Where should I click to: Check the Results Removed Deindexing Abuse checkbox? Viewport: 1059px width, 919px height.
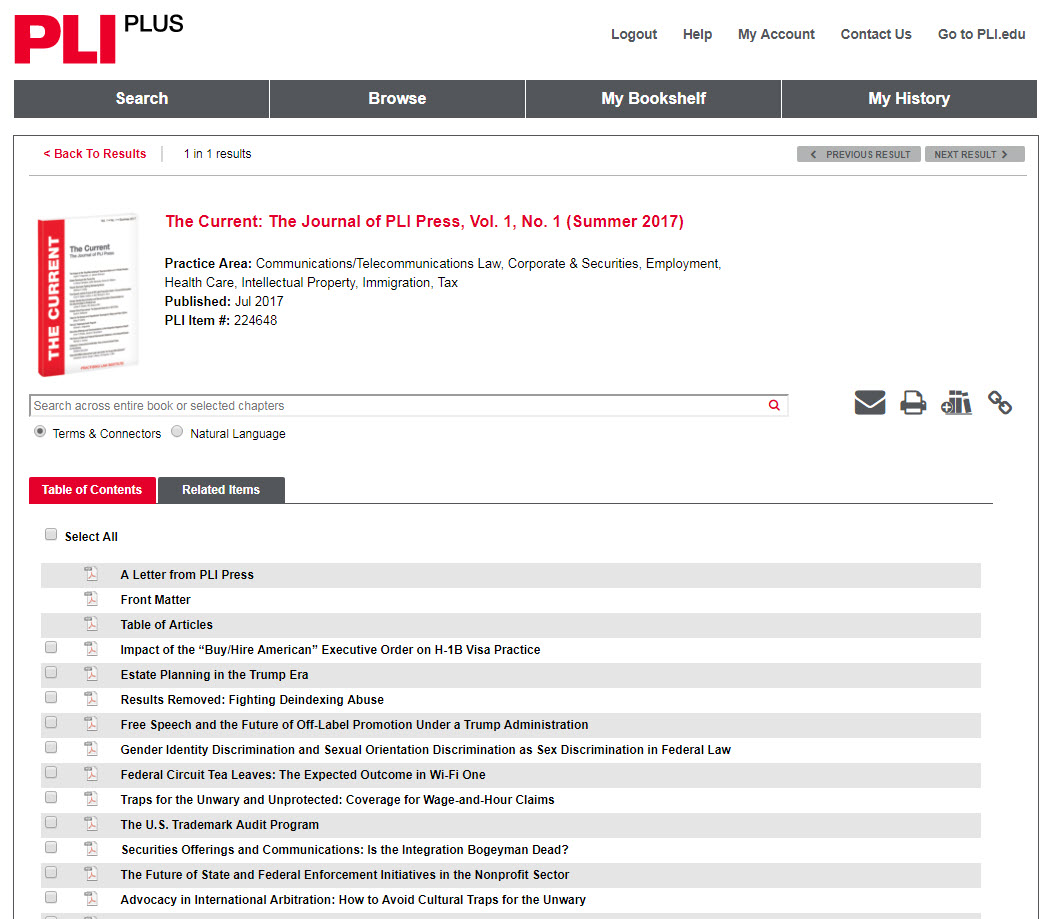click(51, 698)
